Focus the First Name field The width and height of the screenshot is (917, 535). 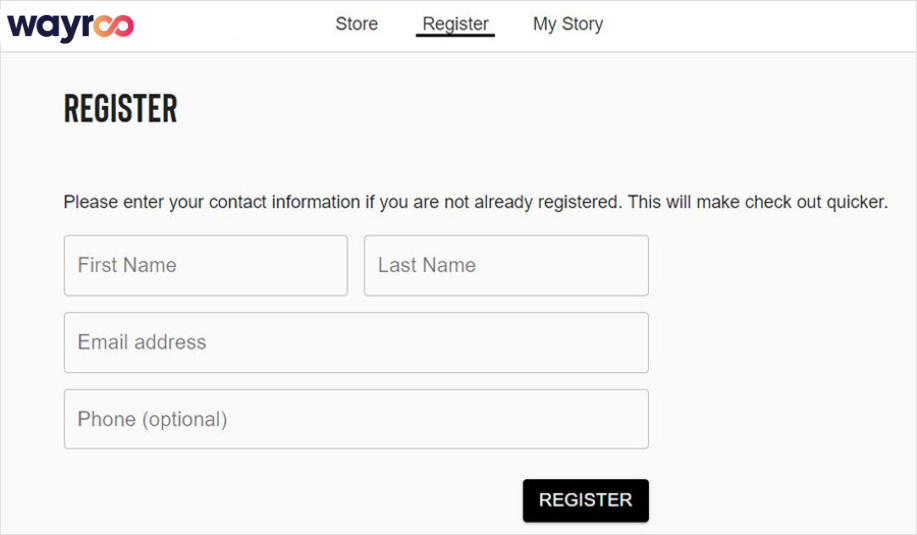pos(206,265)
